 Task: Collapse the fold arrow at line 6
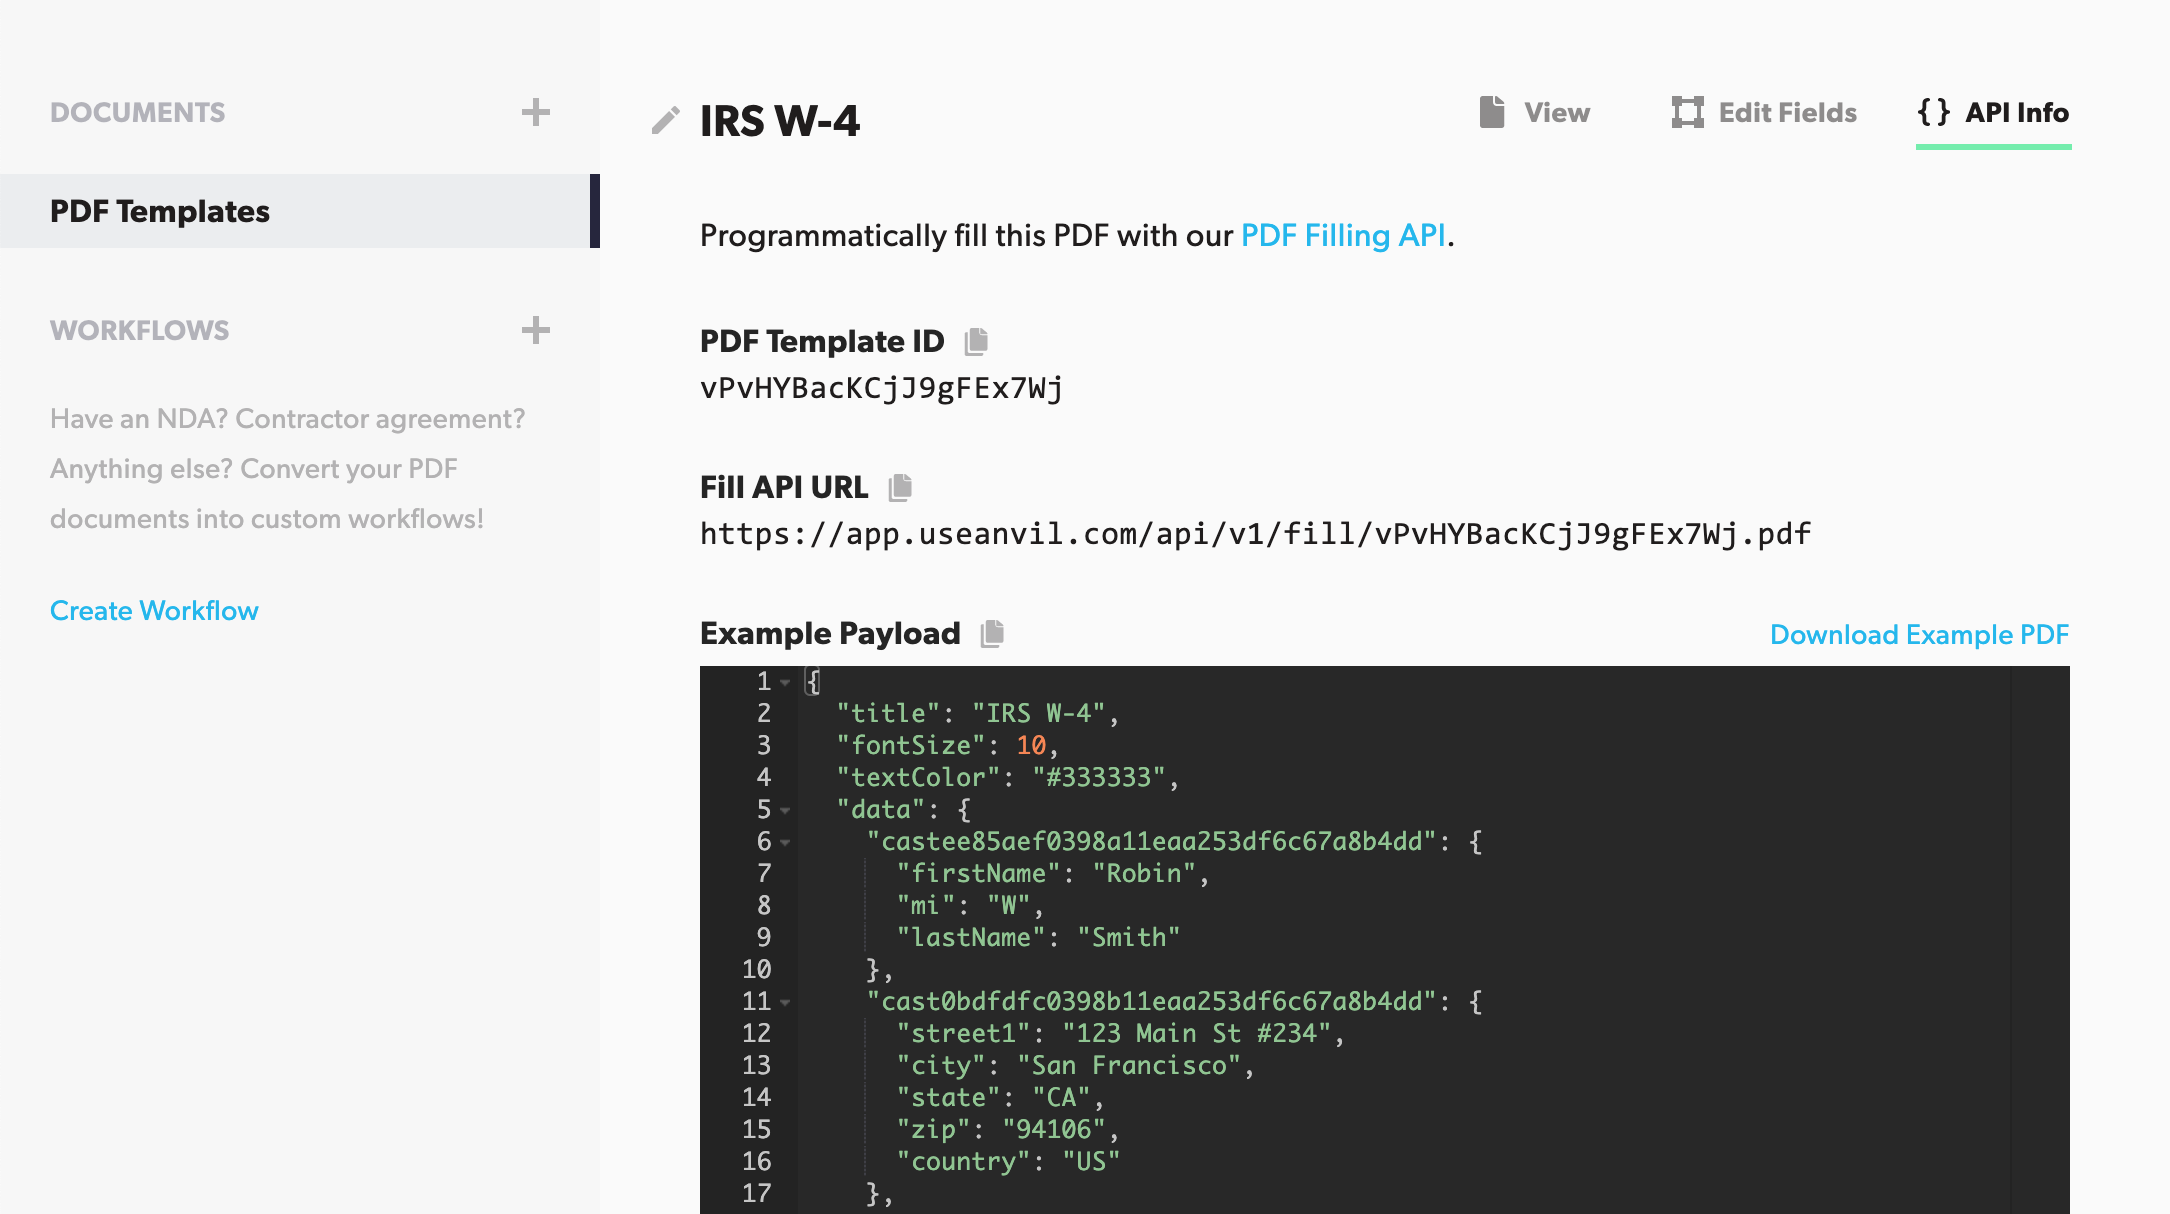click(x=786, y=843)
